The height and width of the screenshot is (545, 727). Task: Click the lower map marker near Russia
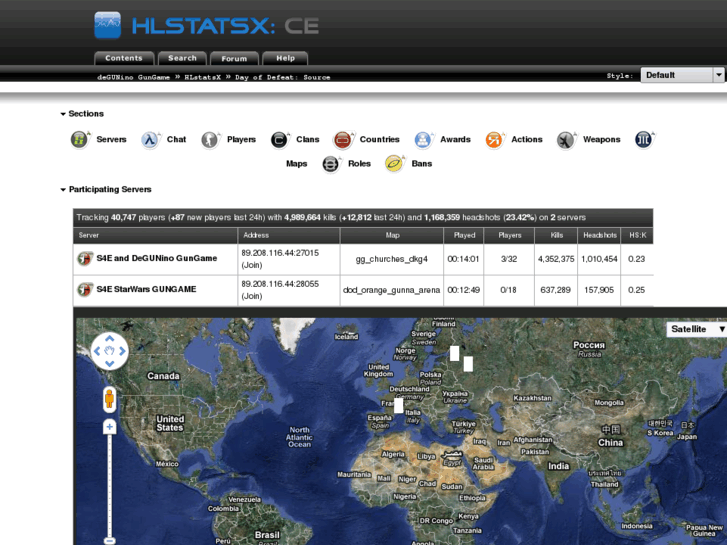tap(468, 364)
